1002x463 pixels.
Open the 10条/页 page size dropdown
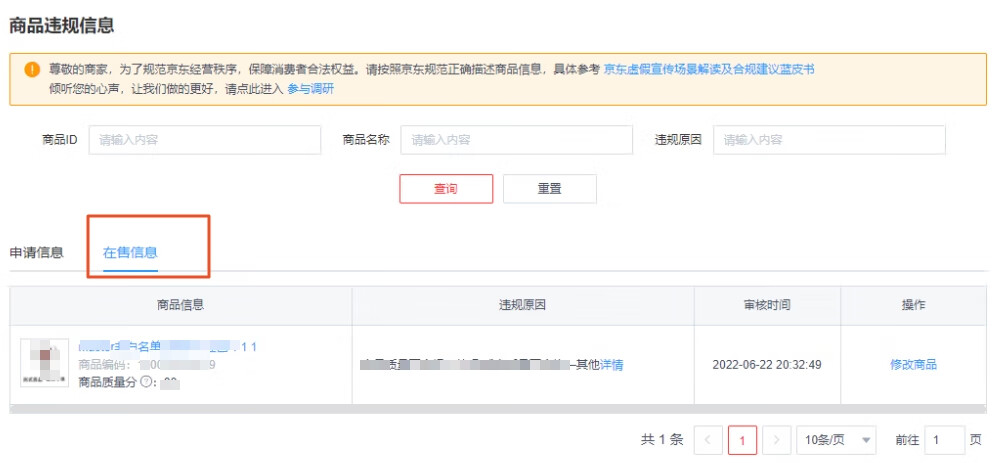(836, 440)
